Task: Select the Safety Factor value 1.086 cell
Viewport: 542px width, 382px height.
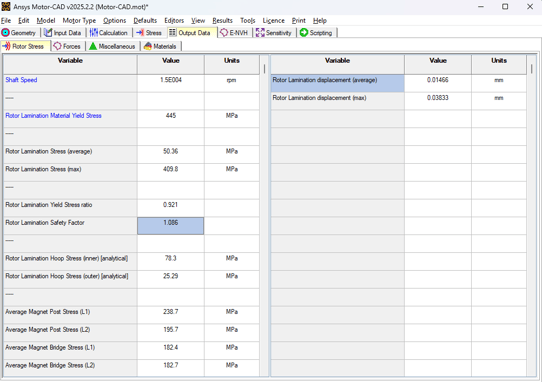Action: tap(171, 226)
